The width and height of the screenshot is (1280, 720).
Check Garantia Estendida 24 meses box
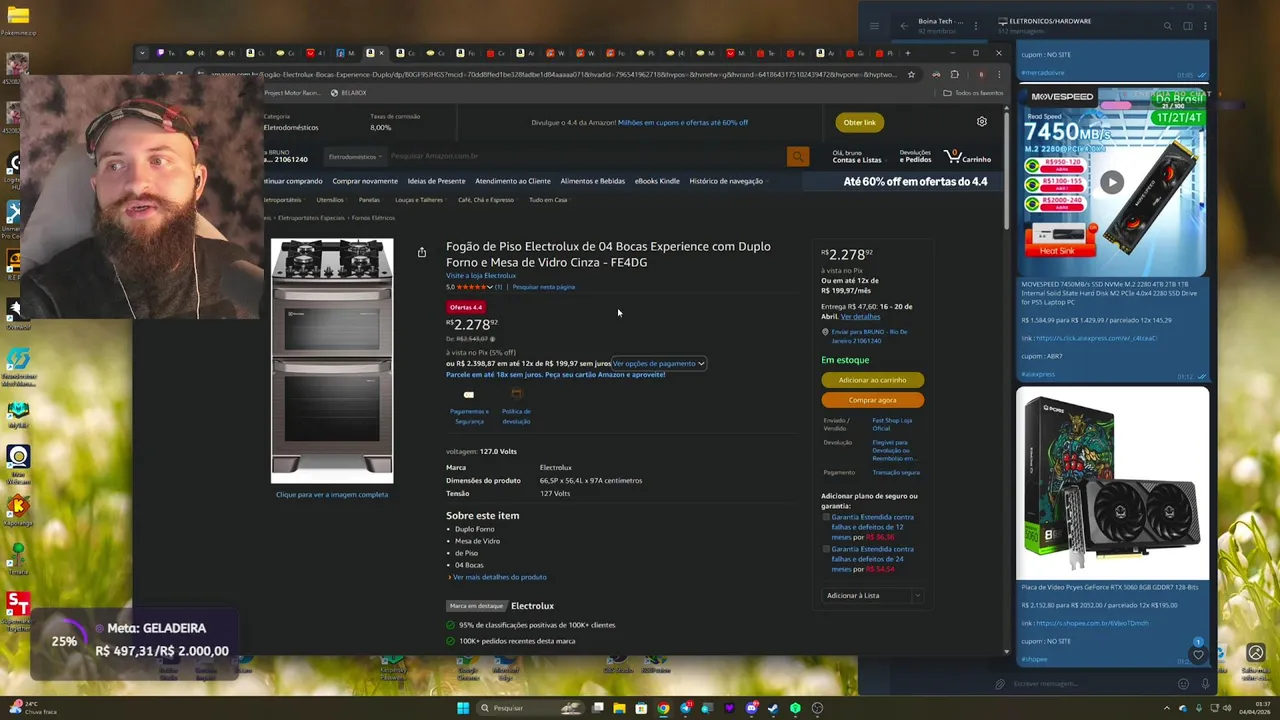tap(826, 549)
